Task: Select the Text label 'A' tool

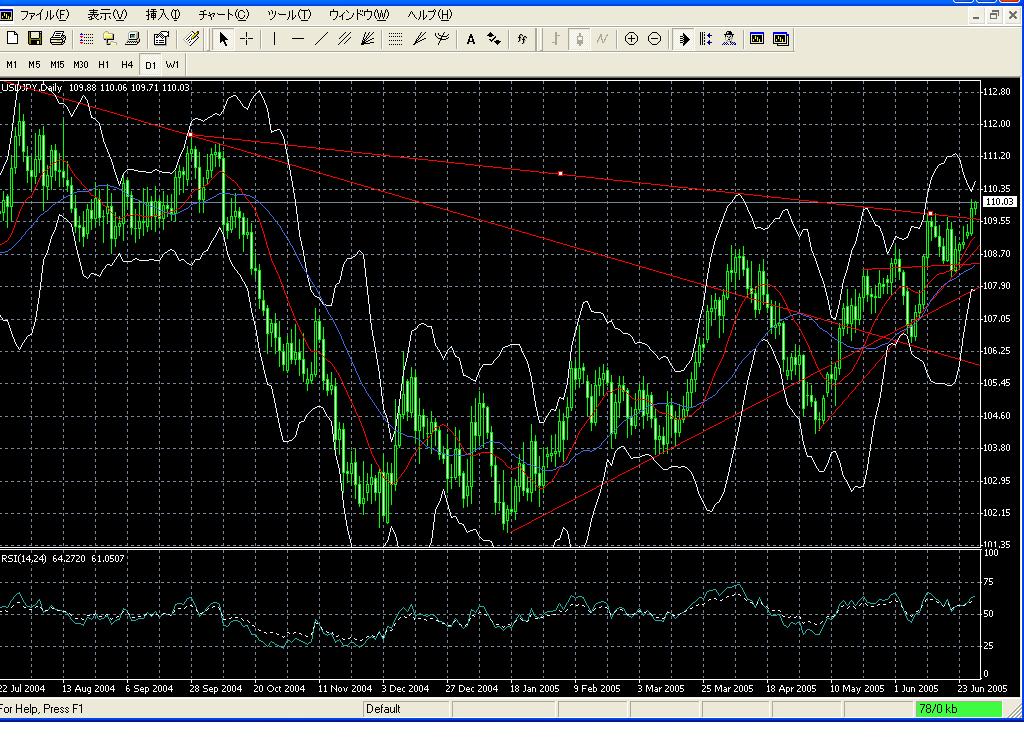Action: (471, 39)
